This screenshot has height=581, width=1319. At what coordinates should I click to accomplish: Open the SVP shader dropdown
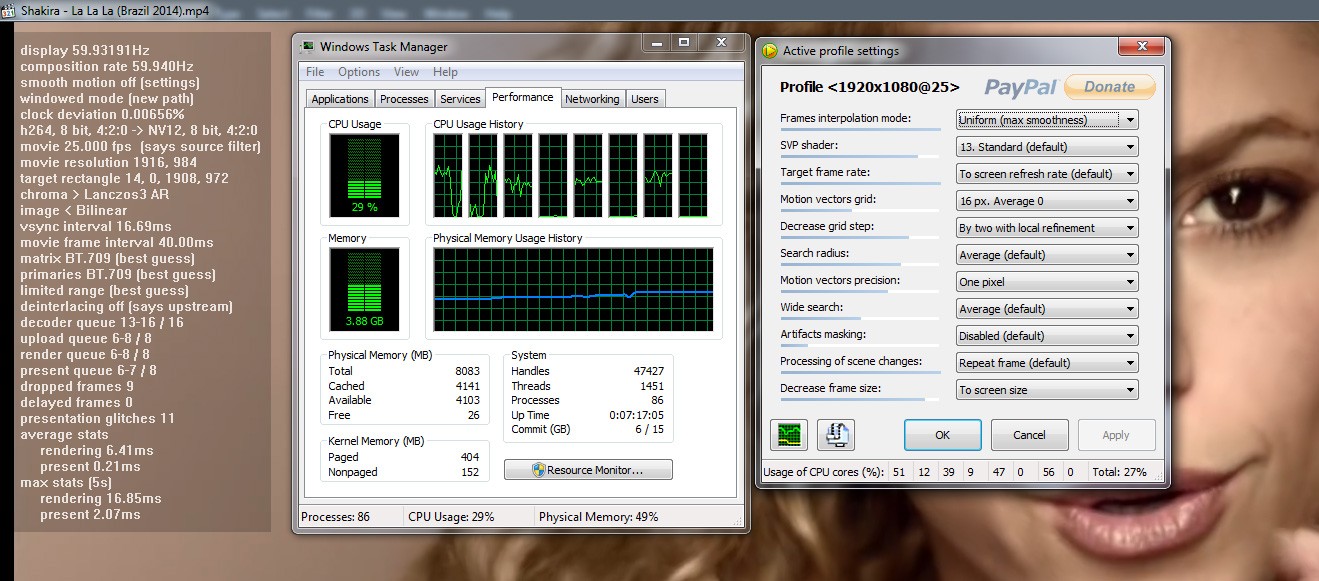coord(1047,147)
